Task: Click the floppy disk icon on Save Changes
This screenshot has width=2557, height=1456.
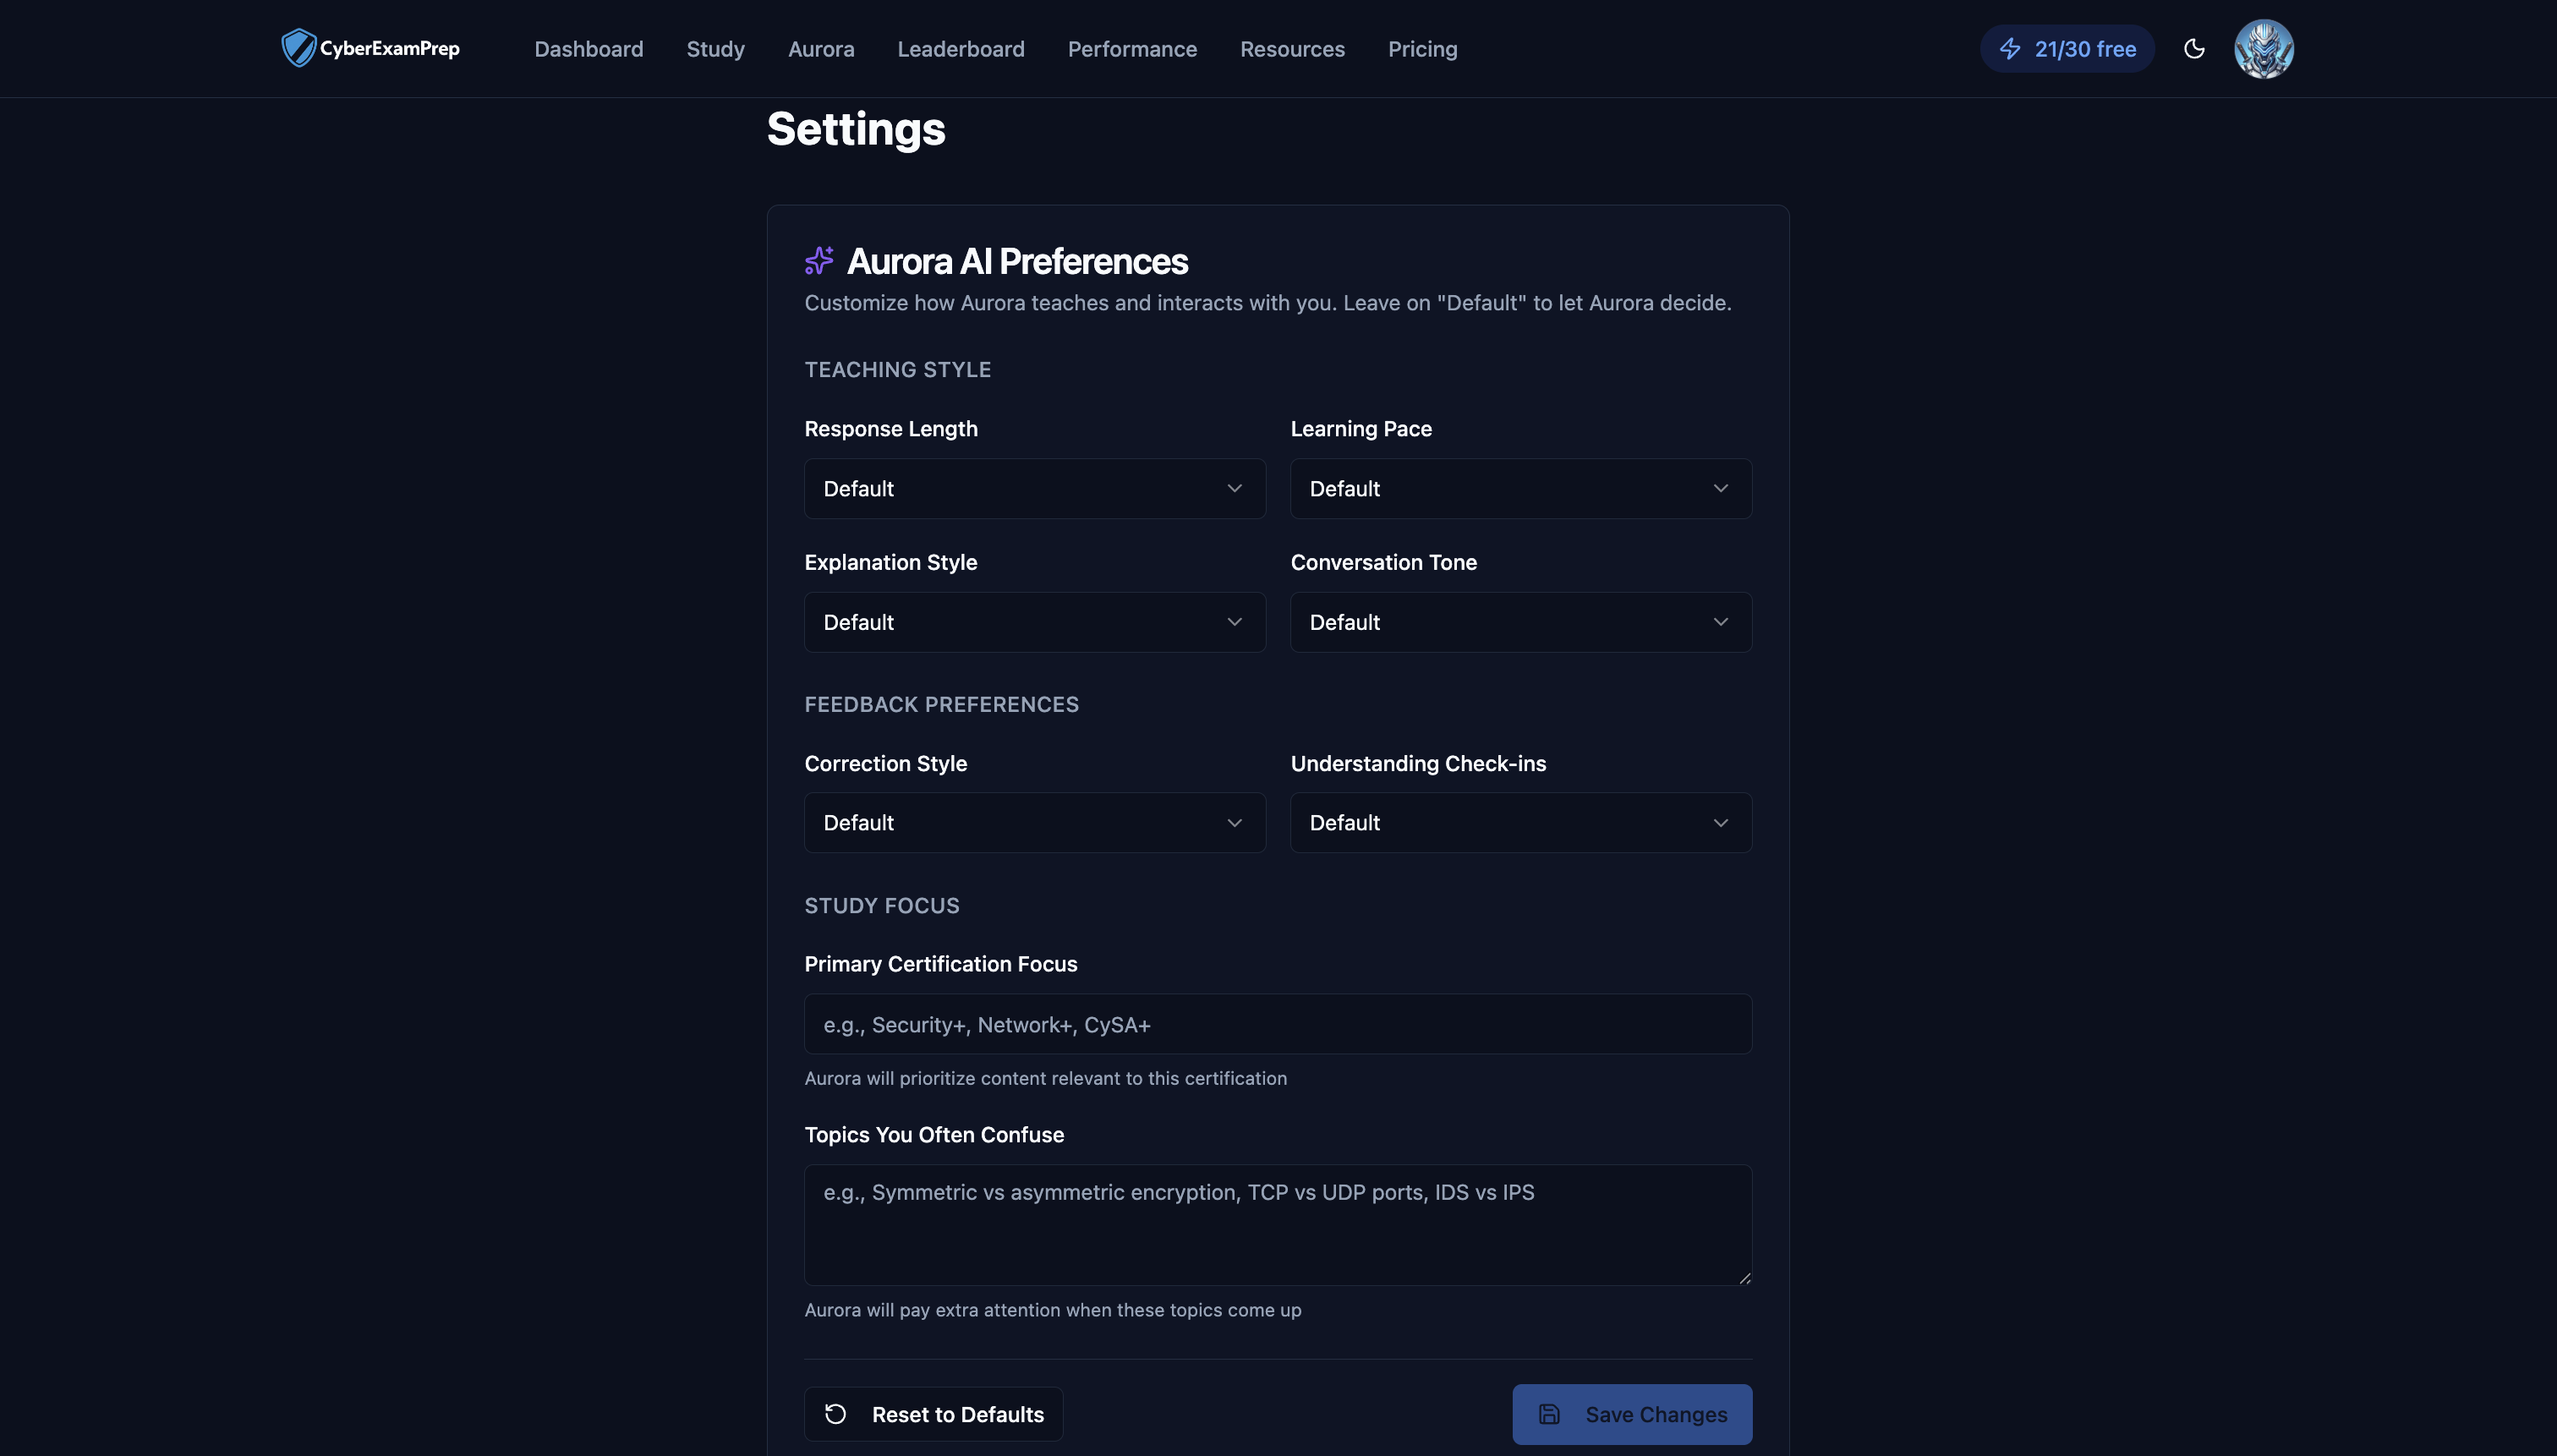Action: coord(1549,1414)
